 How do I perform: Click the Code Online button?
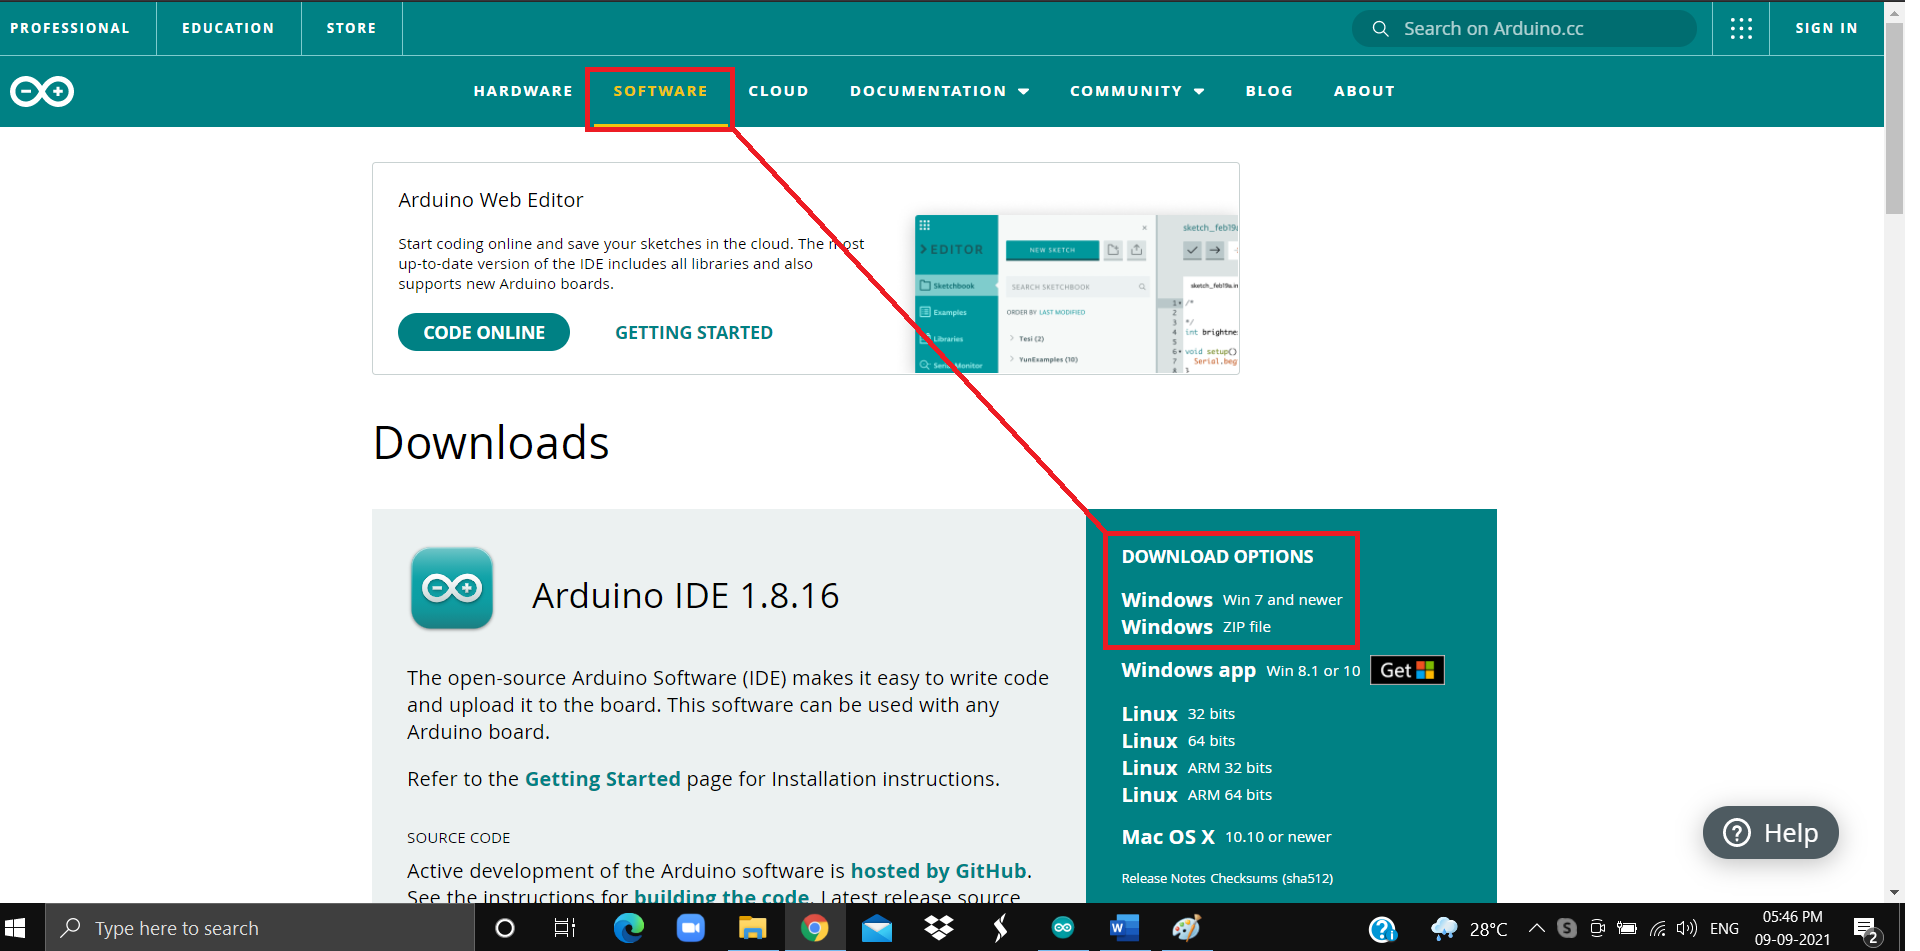(x=484, y=332)
